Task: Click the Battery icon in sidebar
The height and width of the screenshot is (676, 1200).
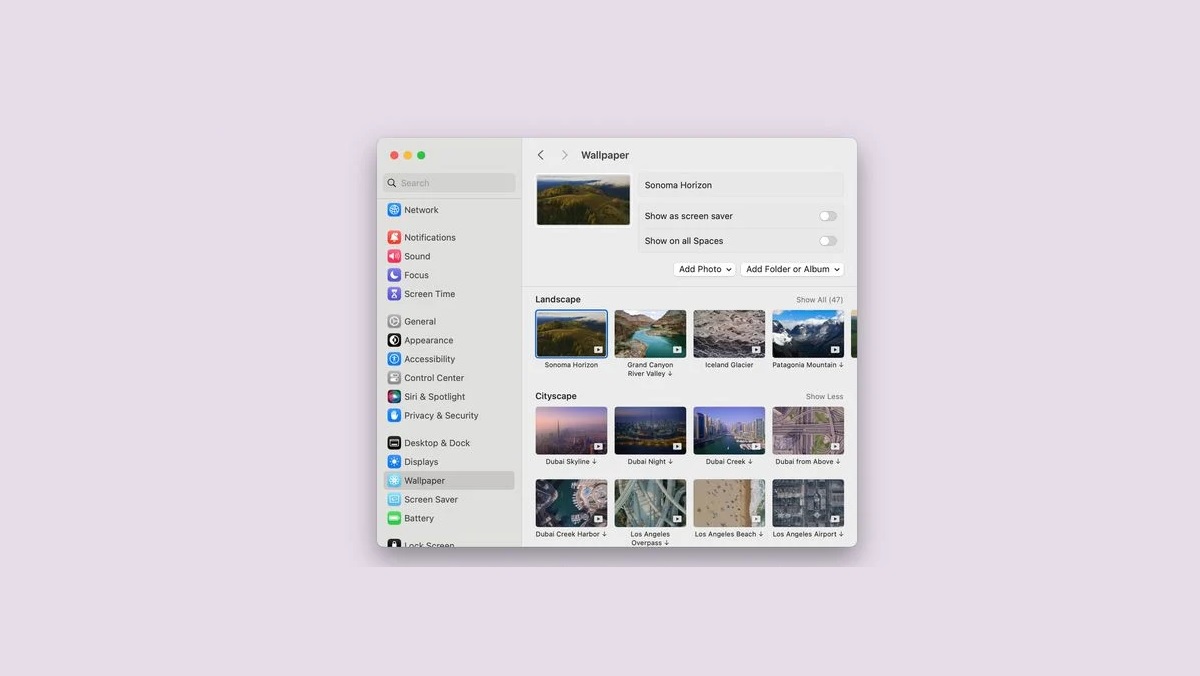Action: pyautogui.click(x=394, y=519)
